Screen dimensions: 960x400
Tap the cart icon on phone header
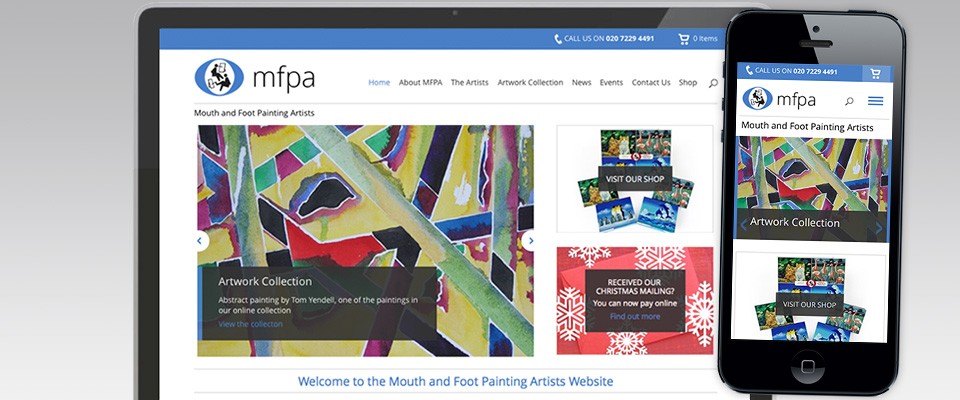pos(876,74)
